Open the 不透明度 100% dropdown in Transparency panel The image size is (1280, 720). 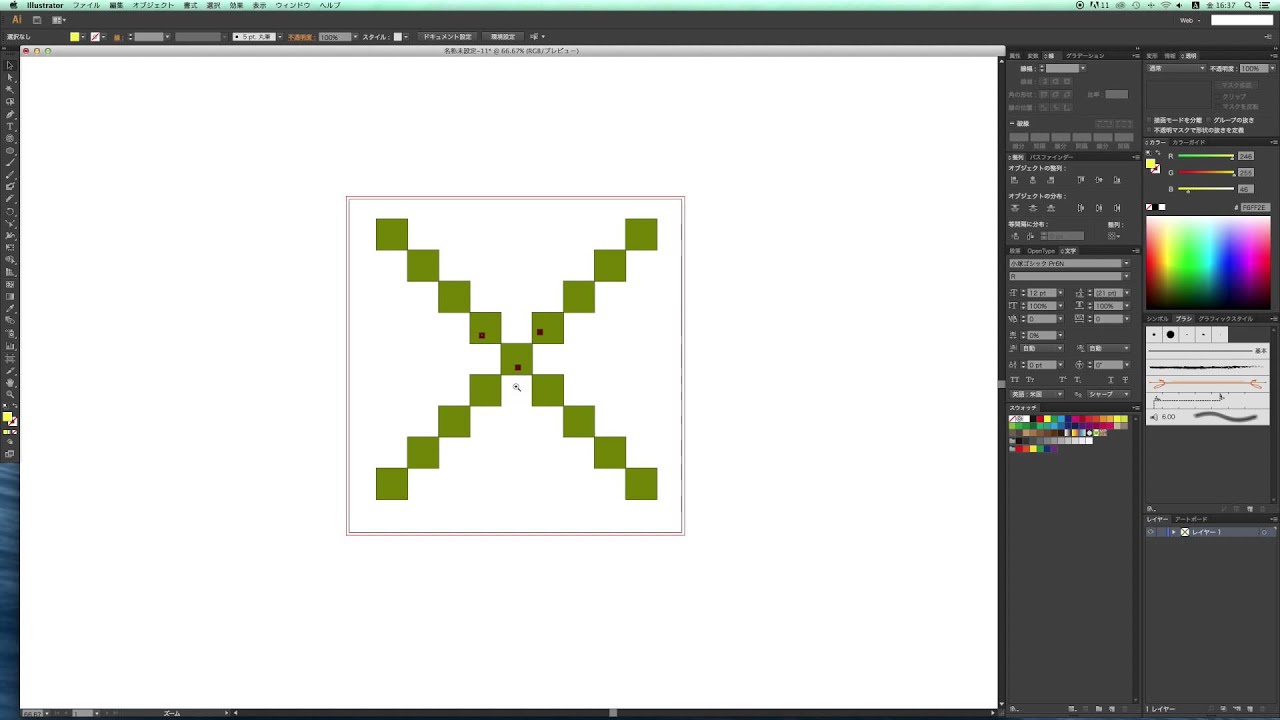pos(1272,68)
